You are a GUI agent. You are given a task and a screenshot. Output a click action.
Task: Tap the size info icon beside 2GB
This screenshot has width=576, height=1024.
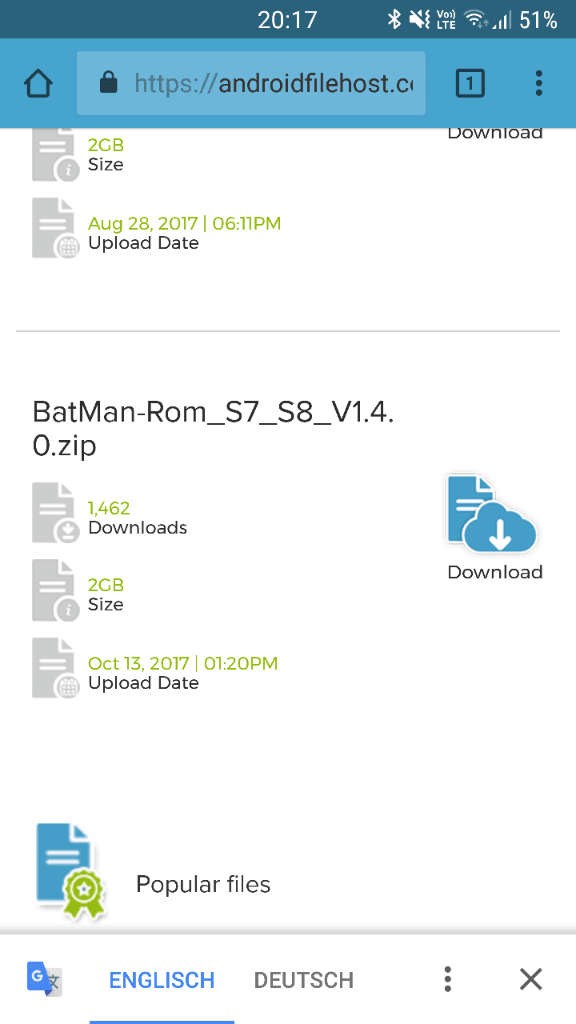pos(56,590)
